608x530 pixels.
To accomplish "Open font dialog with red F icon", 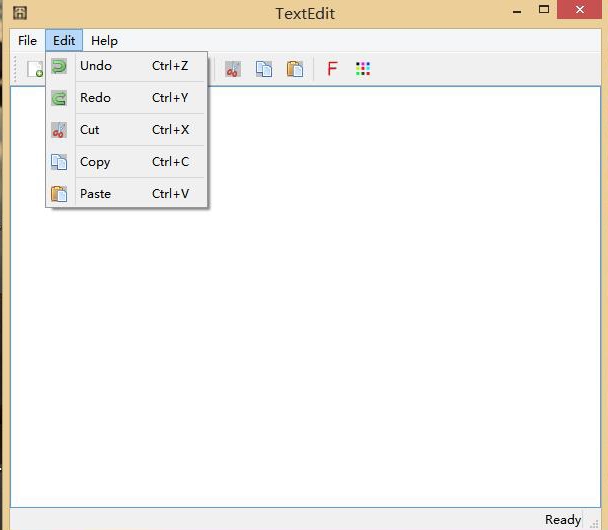I will click(x=332, y=69).
